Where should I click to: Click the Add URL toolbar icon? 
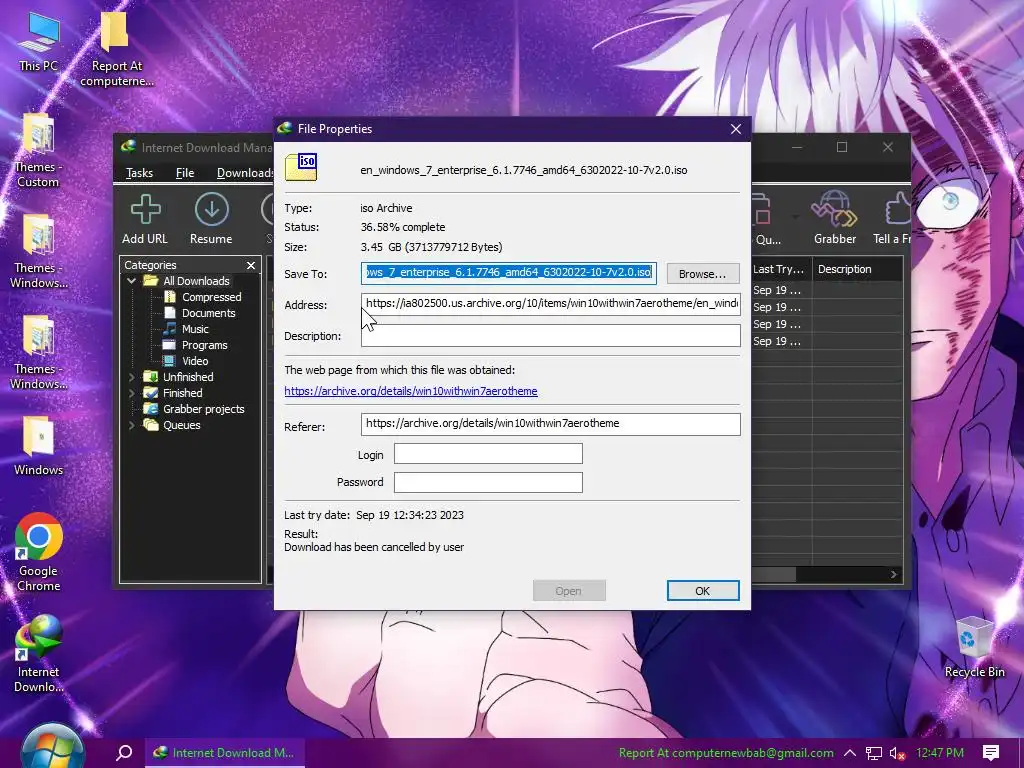(145, 210)
